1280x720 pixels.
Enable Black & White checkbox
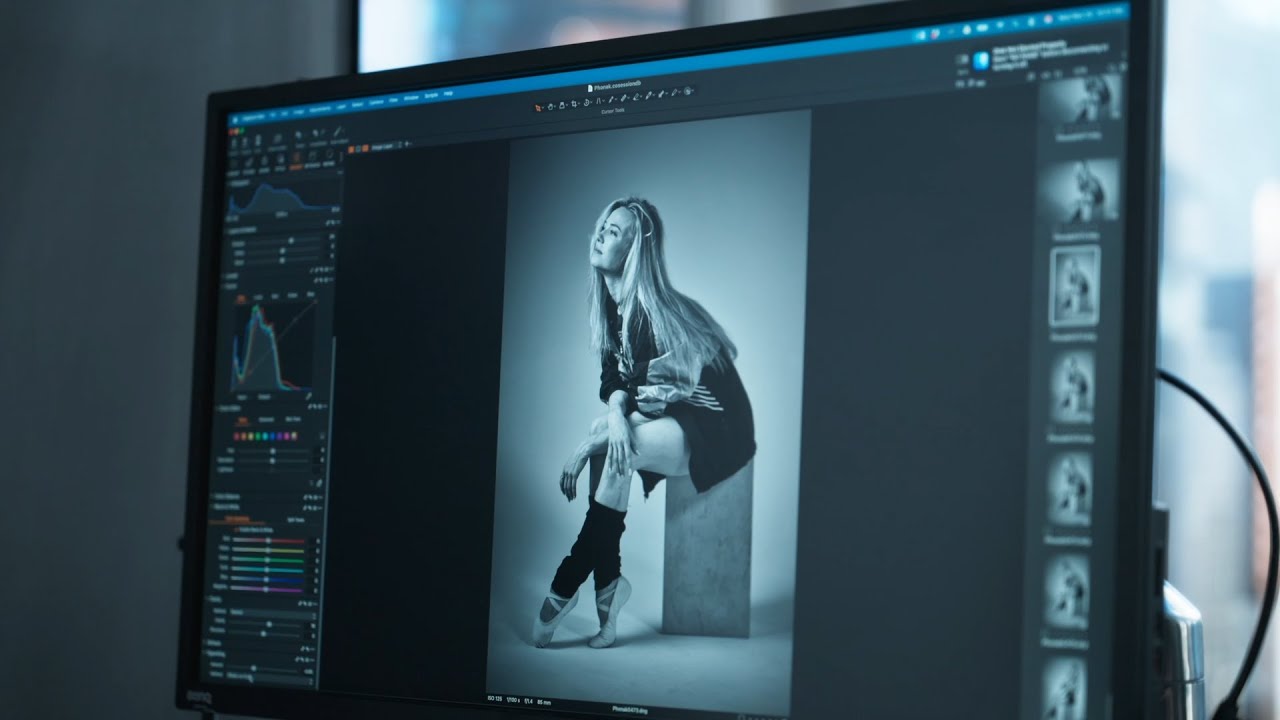click(x=236, y=529)
